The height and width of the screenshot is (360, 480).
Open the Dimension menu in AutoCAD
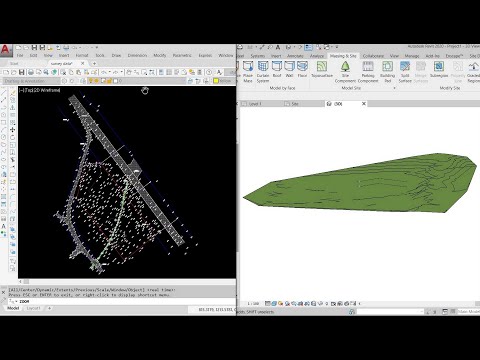(137, 55)
